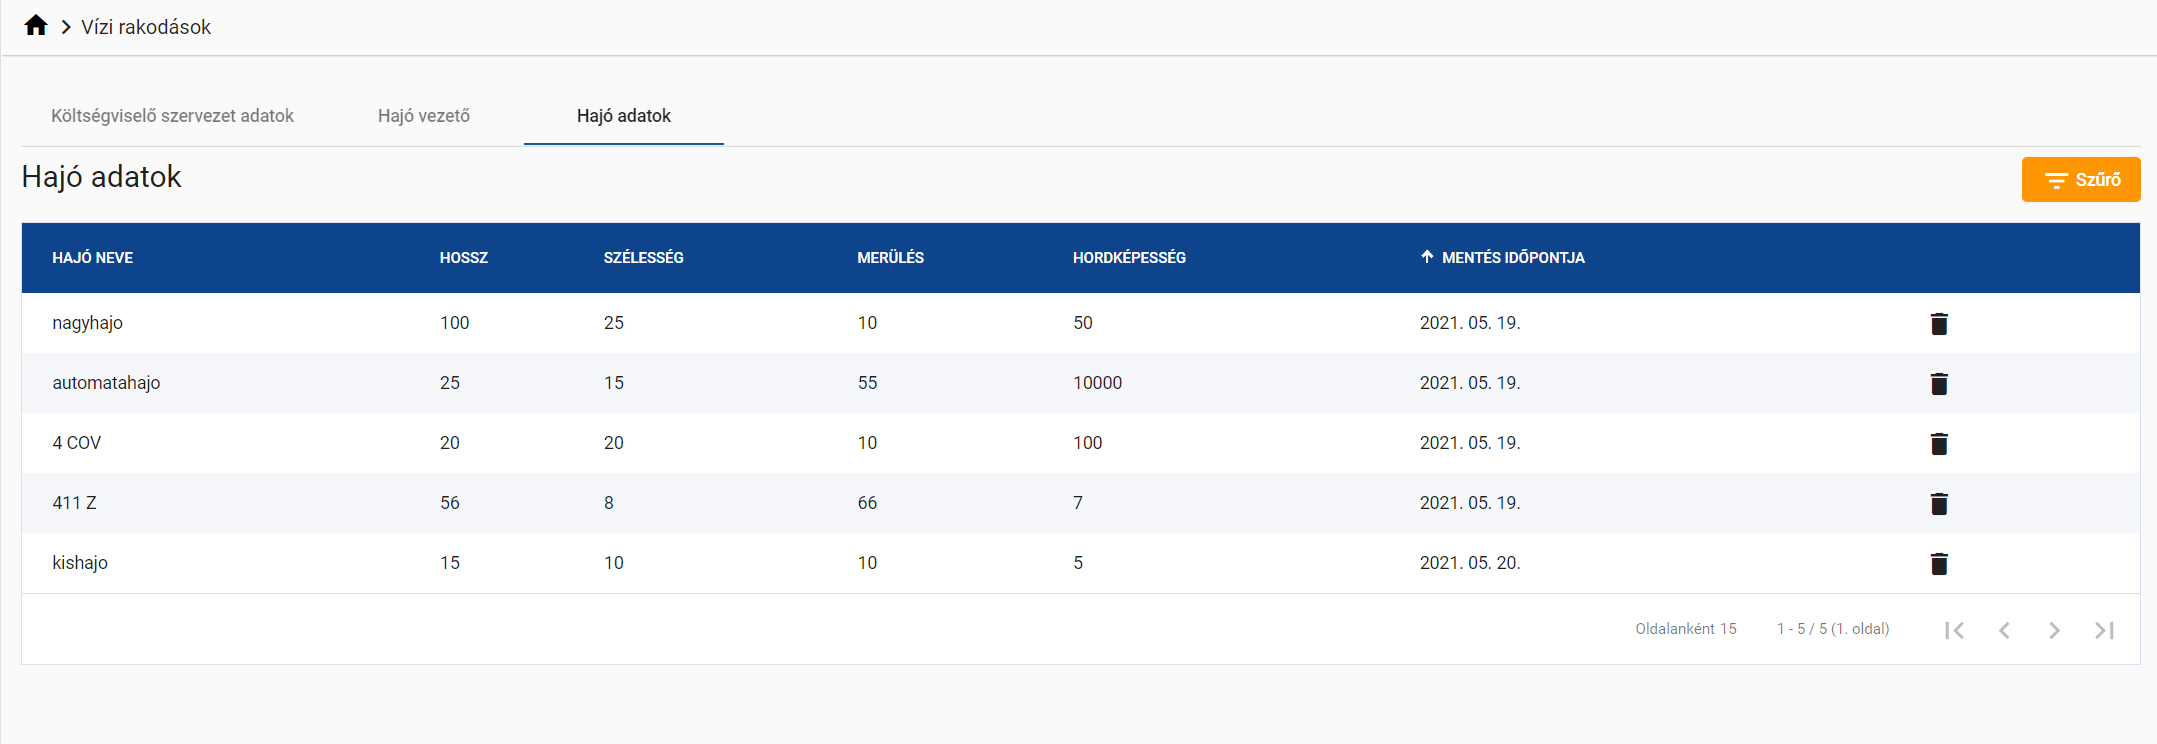The image size is (2157, 744).
Task: Remove the 411 Z ship row
Action: pyautogui.click(x=1938, y=503)
